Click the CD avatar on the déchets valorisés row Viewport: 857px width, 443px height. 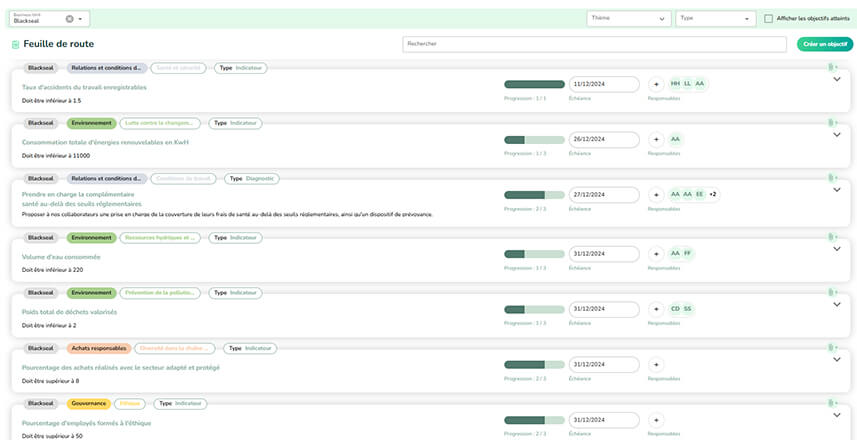(x=675, y=309)
